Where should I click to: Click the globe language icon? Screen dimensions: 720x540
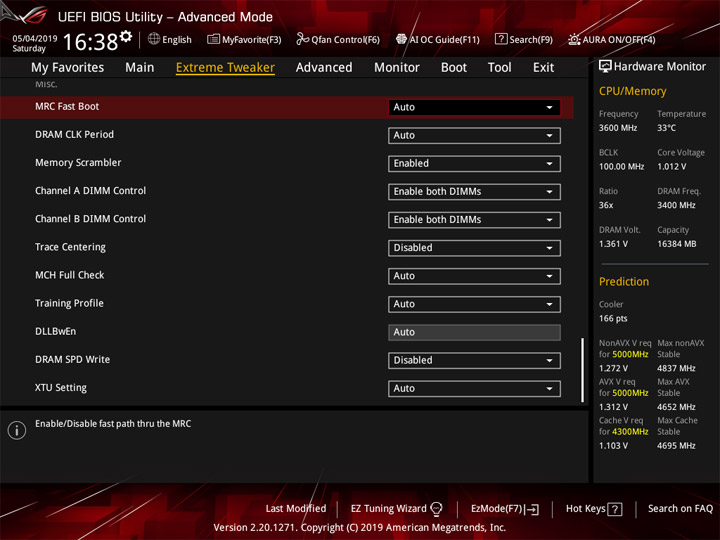[x=154, y=39]
